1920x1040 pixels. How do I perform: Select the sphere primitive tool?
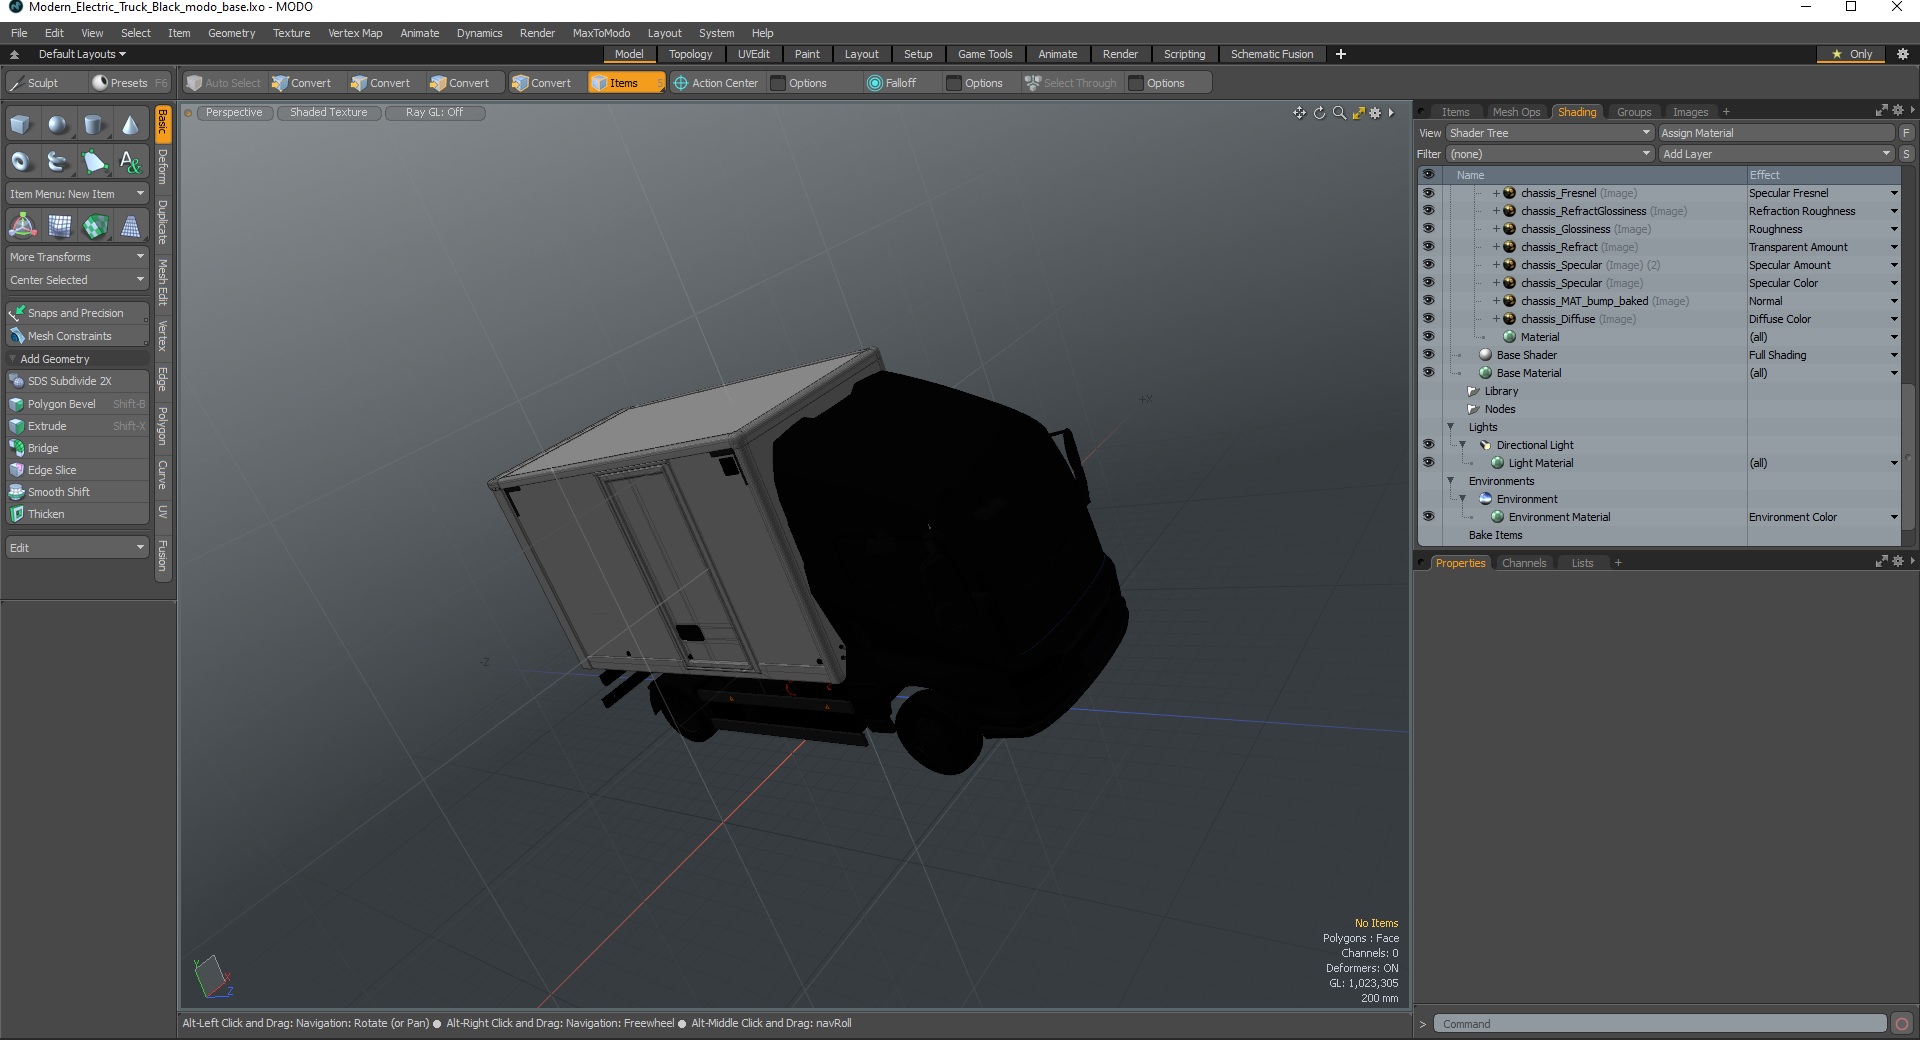click(x=58, y=125)
